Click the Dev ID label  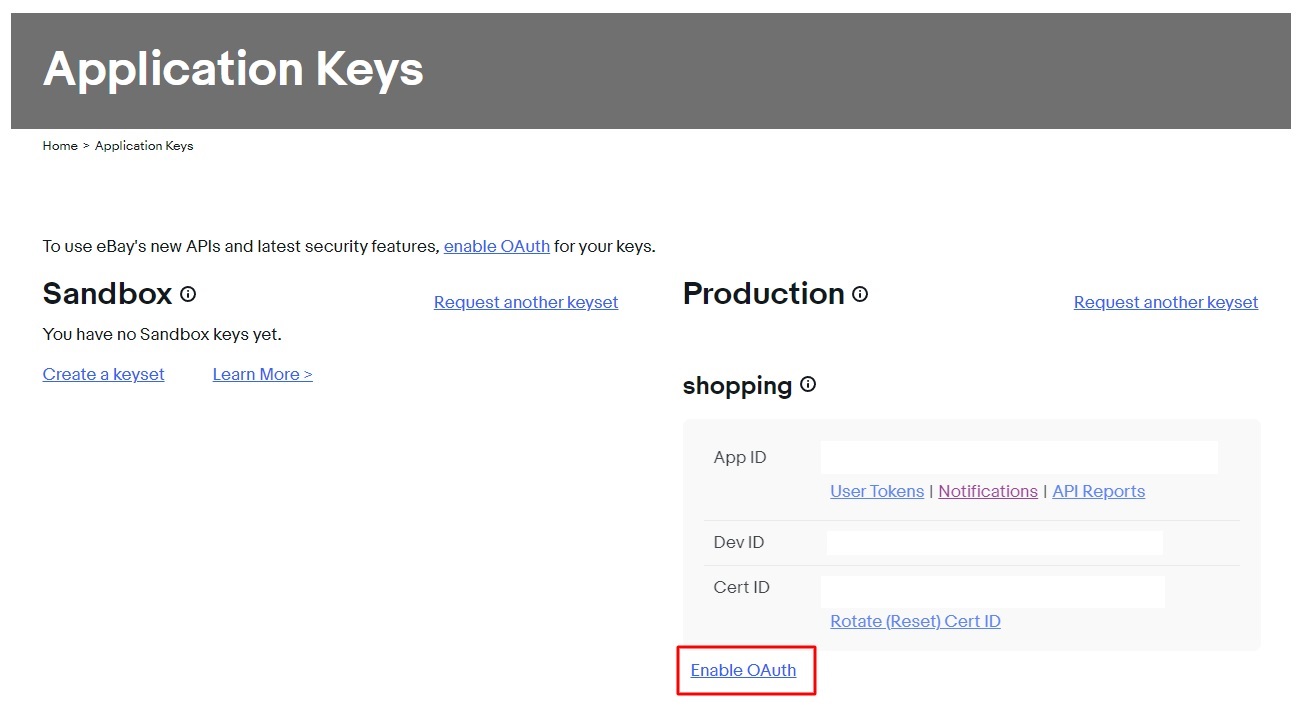point(739,542)
